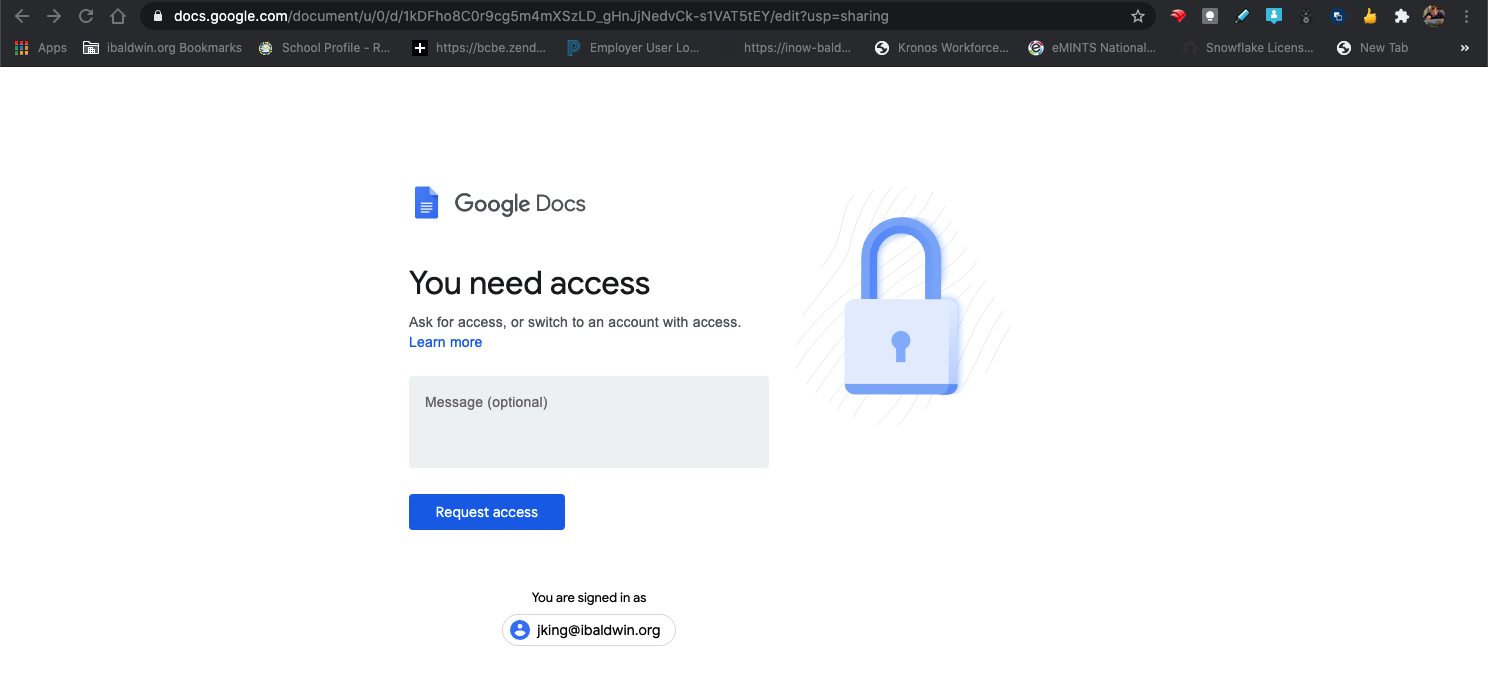Click the site padlock in address bar

click(x=157, y=16)
